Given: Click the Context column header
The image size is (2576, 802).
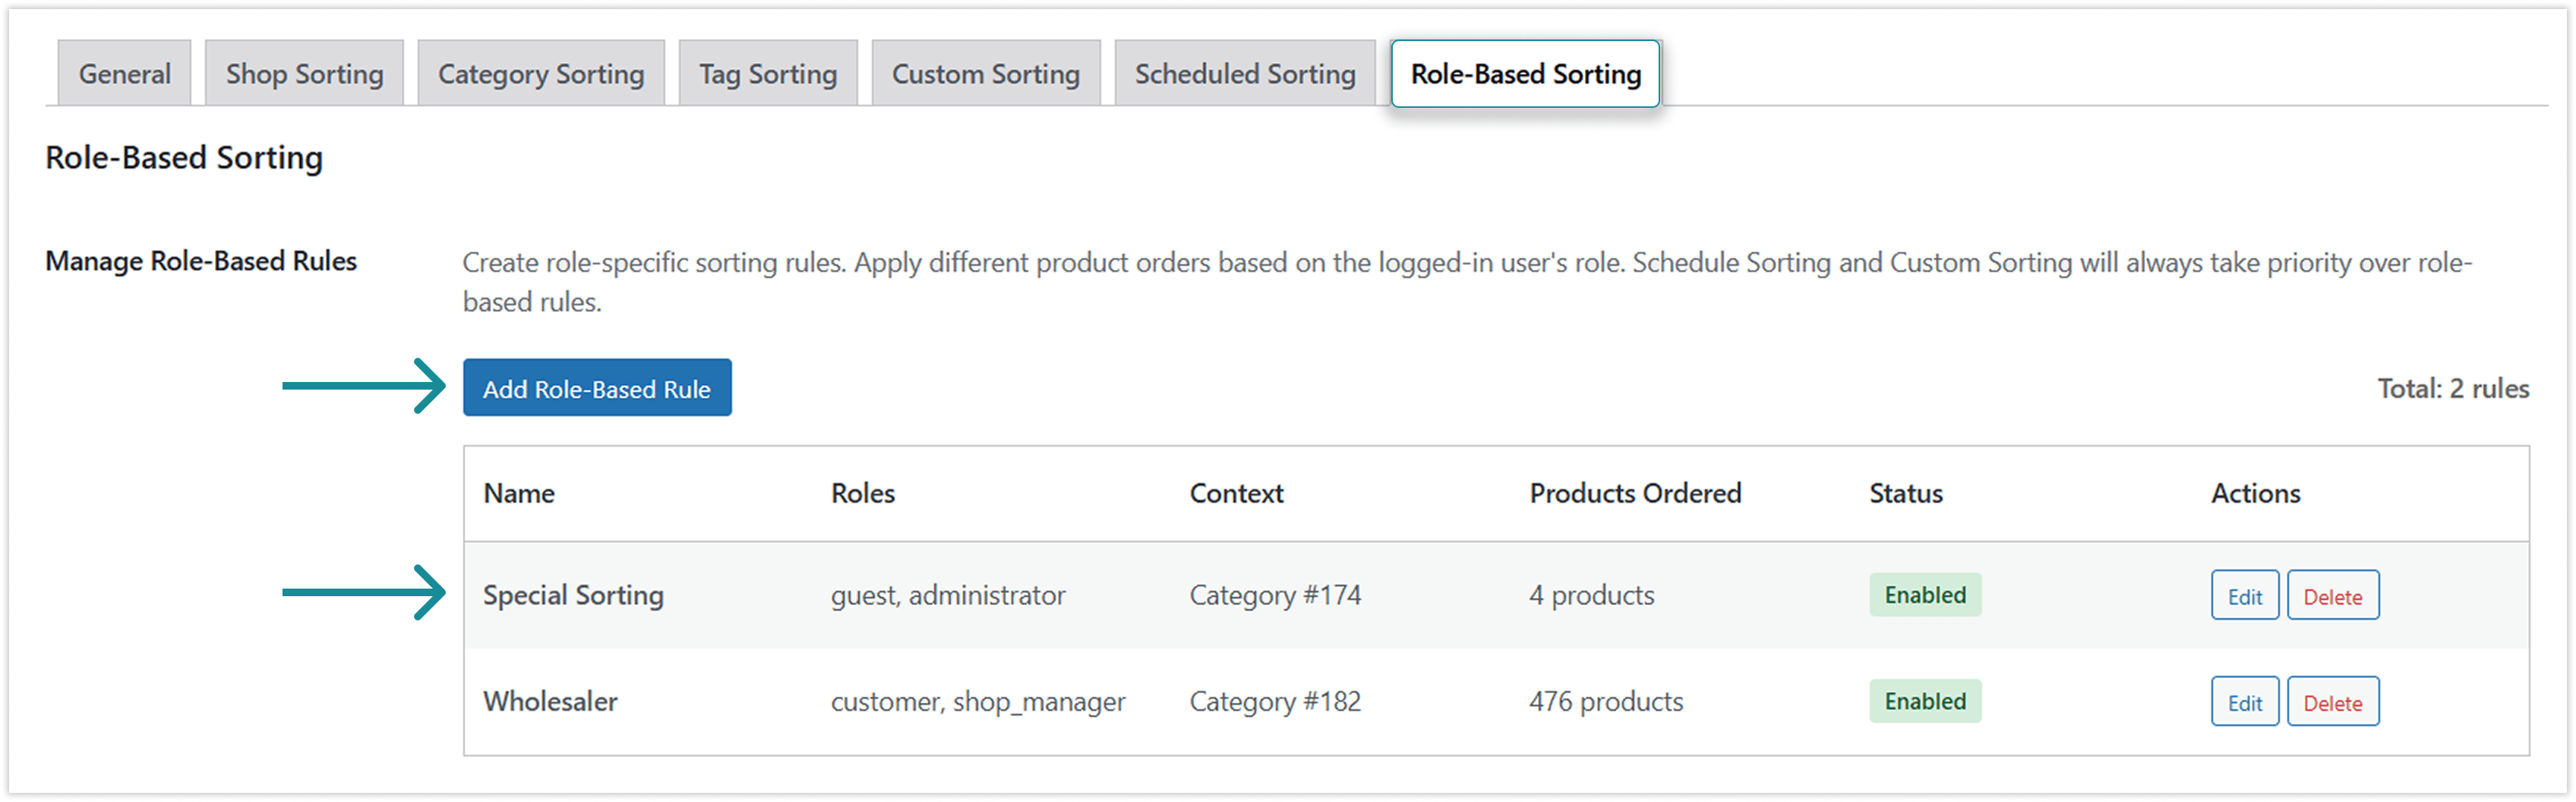Looking at the screenshot, I should click(x=1236, y=493).
